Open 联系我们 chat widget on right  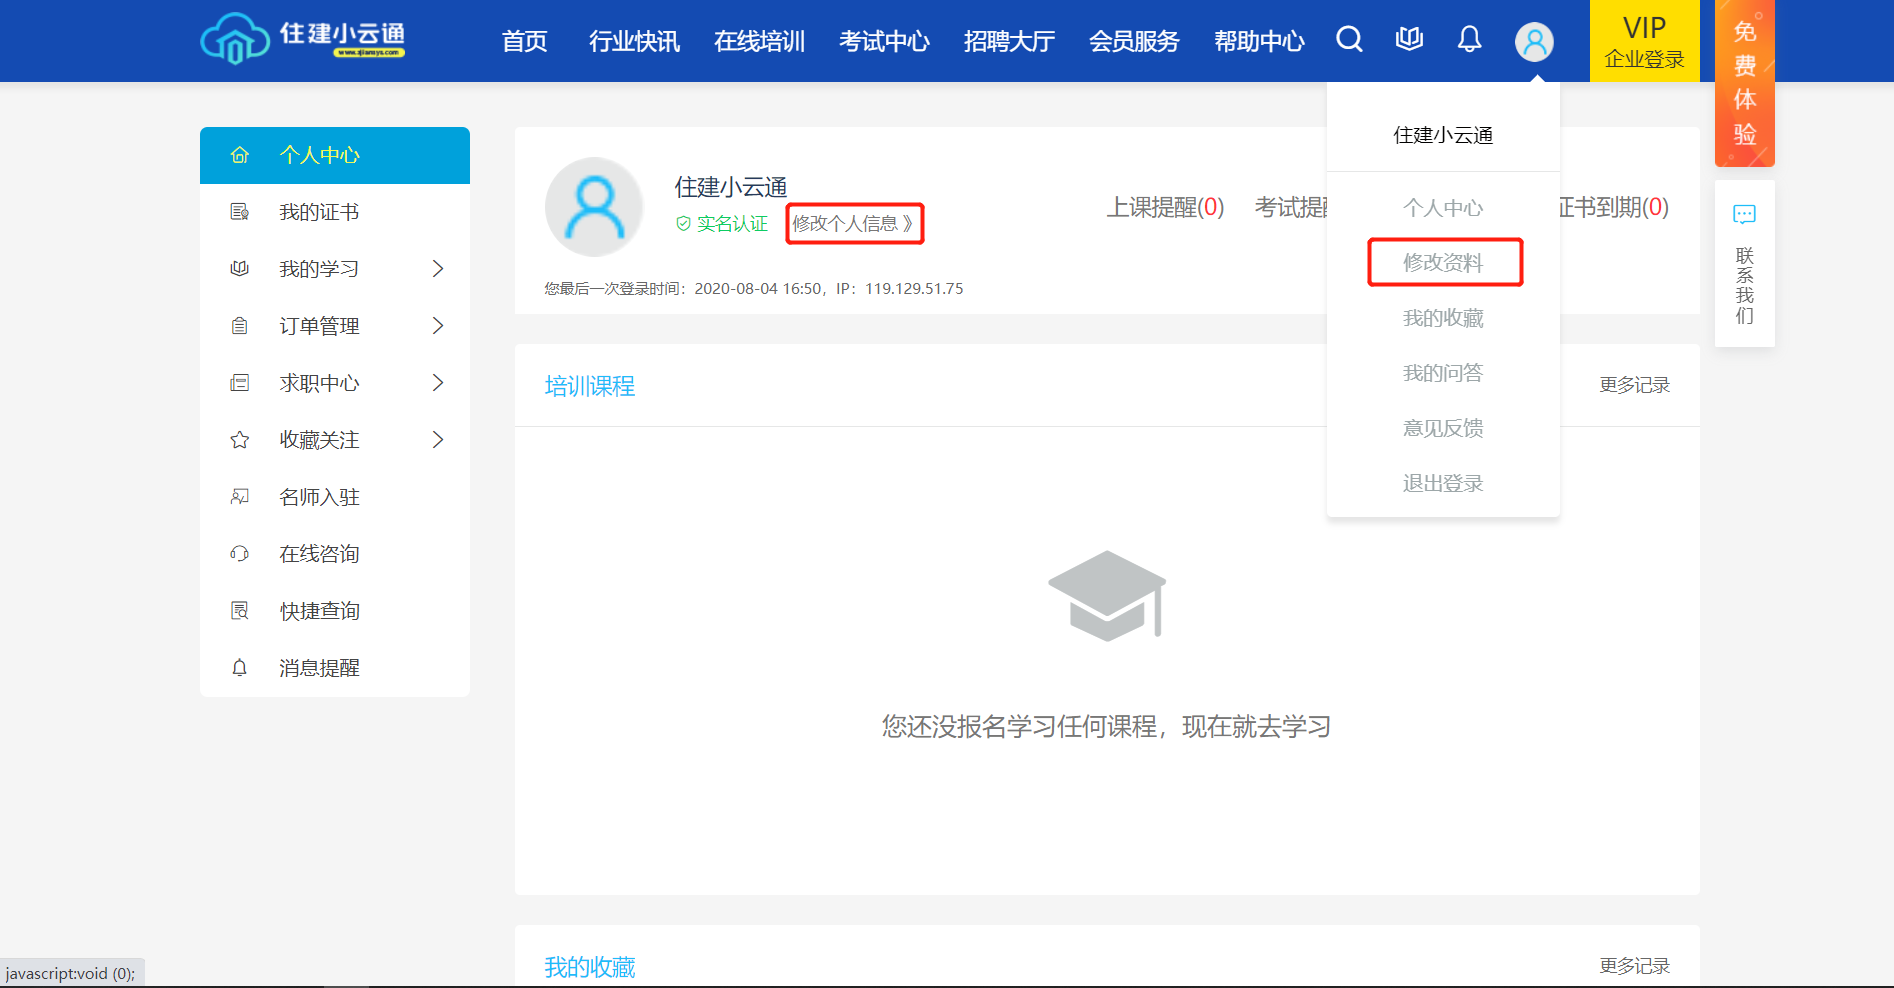1744,264
